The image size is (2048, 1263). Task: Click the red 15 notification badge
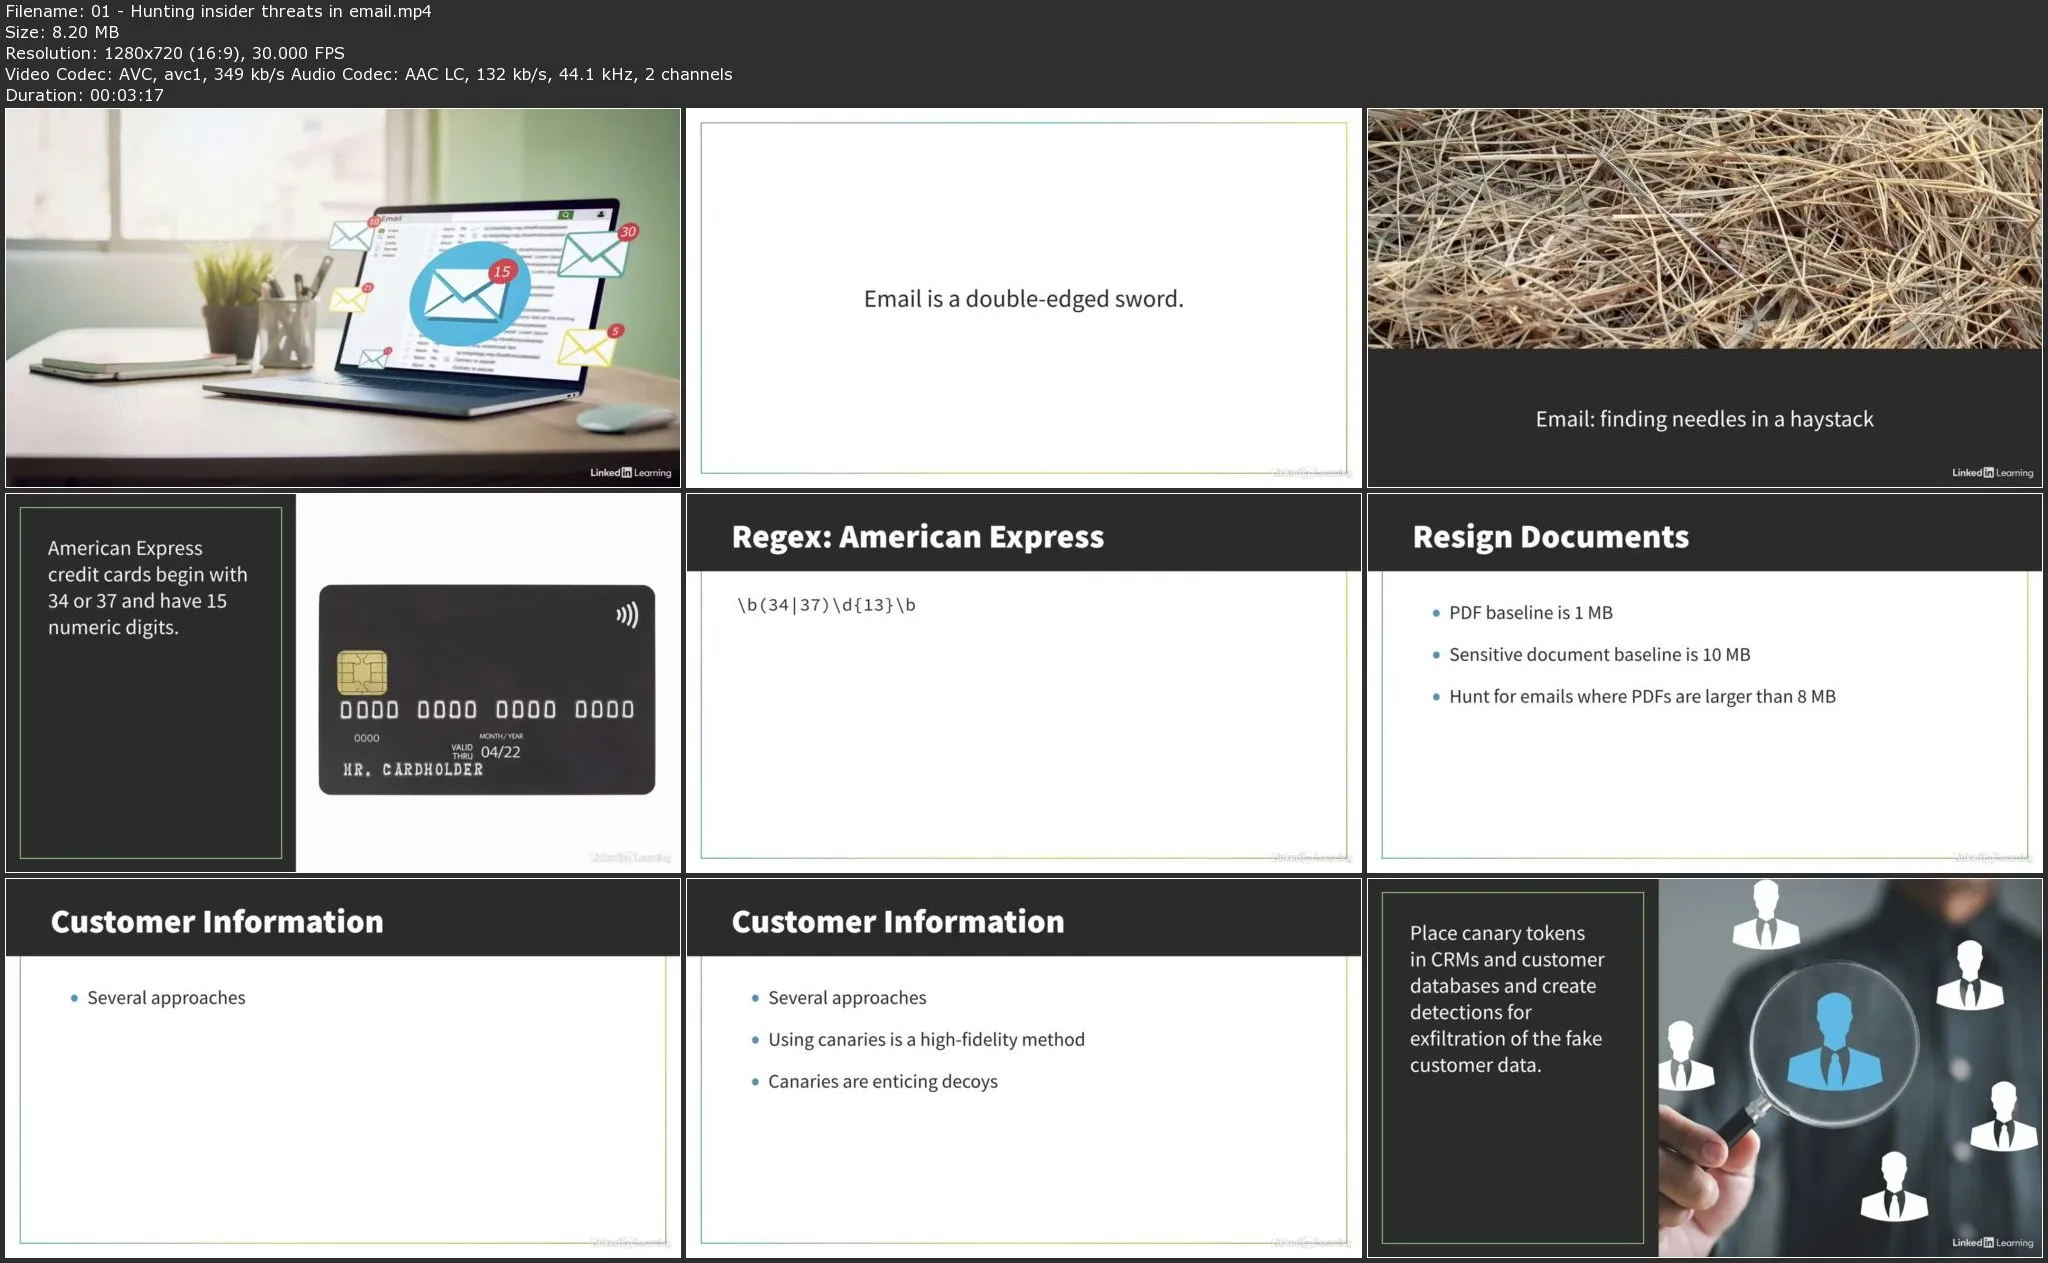click(x=501, y=271)
